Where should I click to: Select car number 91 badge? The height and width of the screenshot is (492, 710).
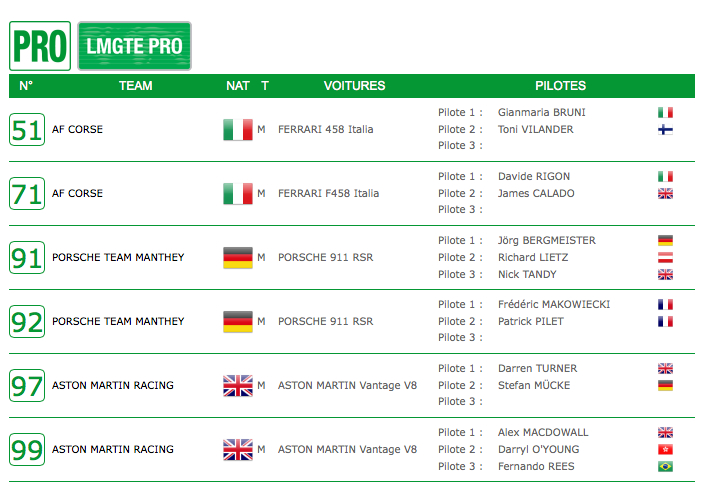[27, 258]
